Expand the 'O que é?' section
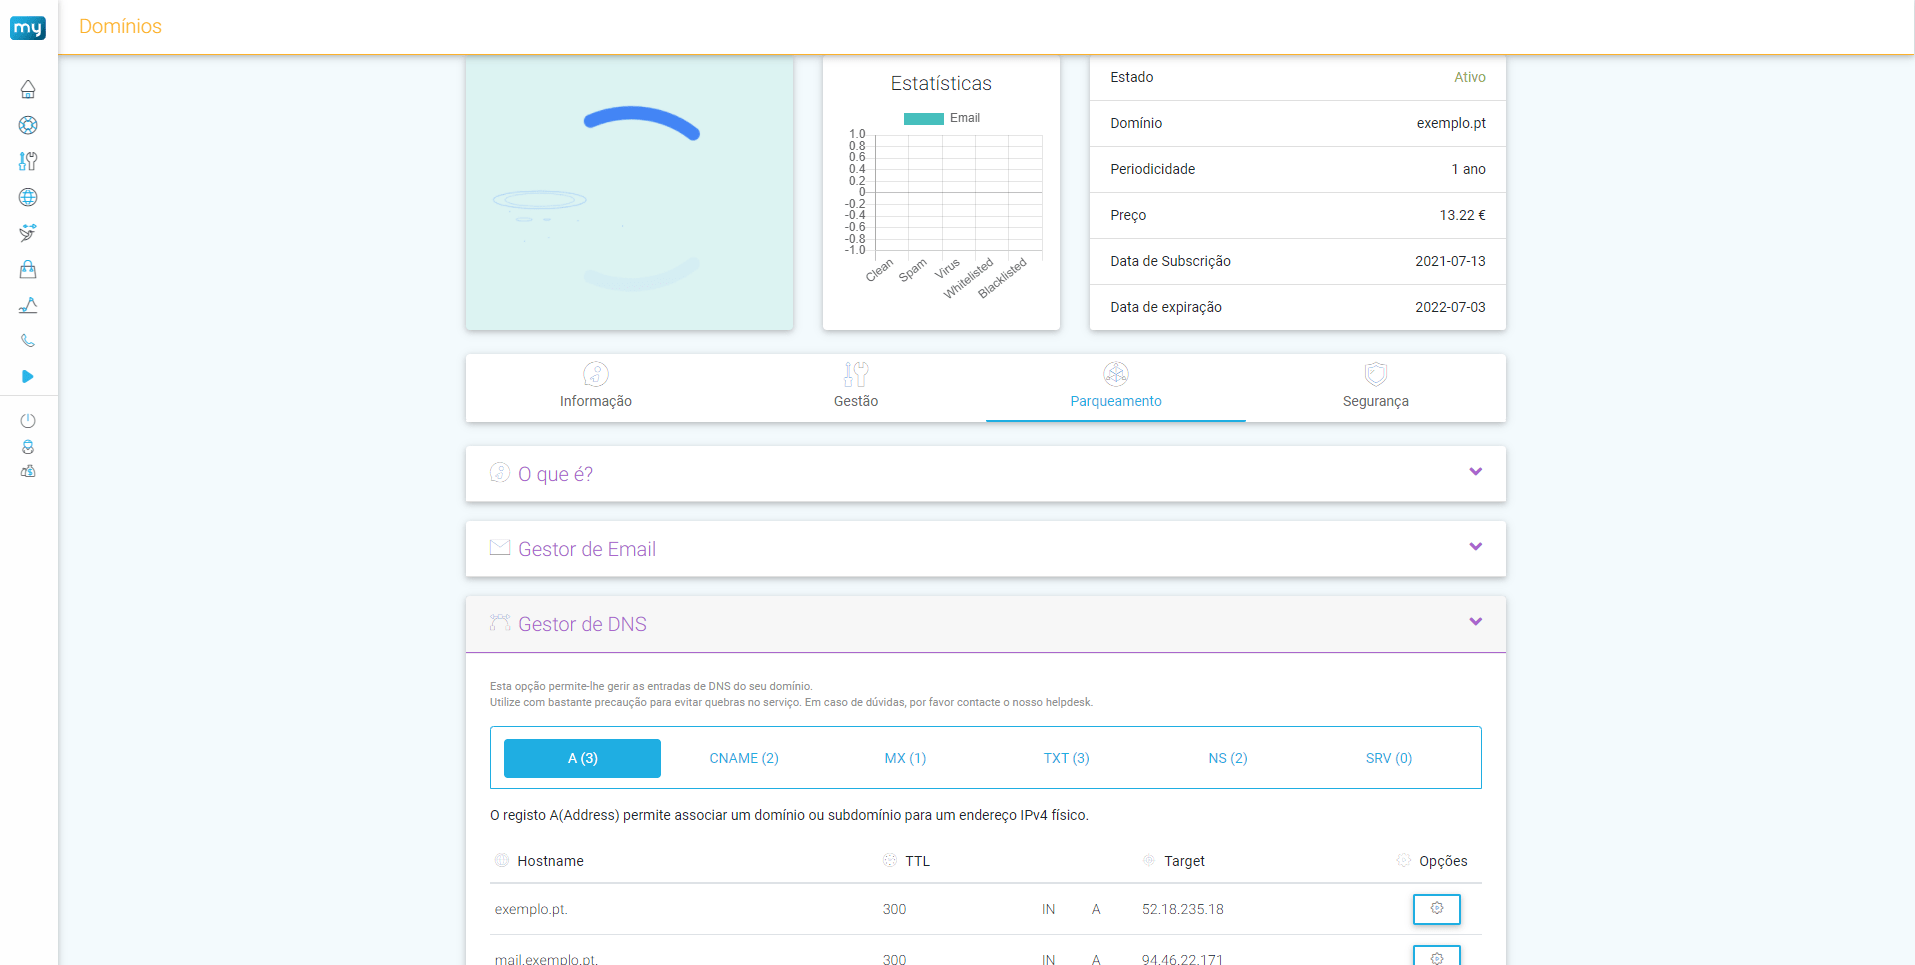 pyautogui.click(x=1475, y=472)
